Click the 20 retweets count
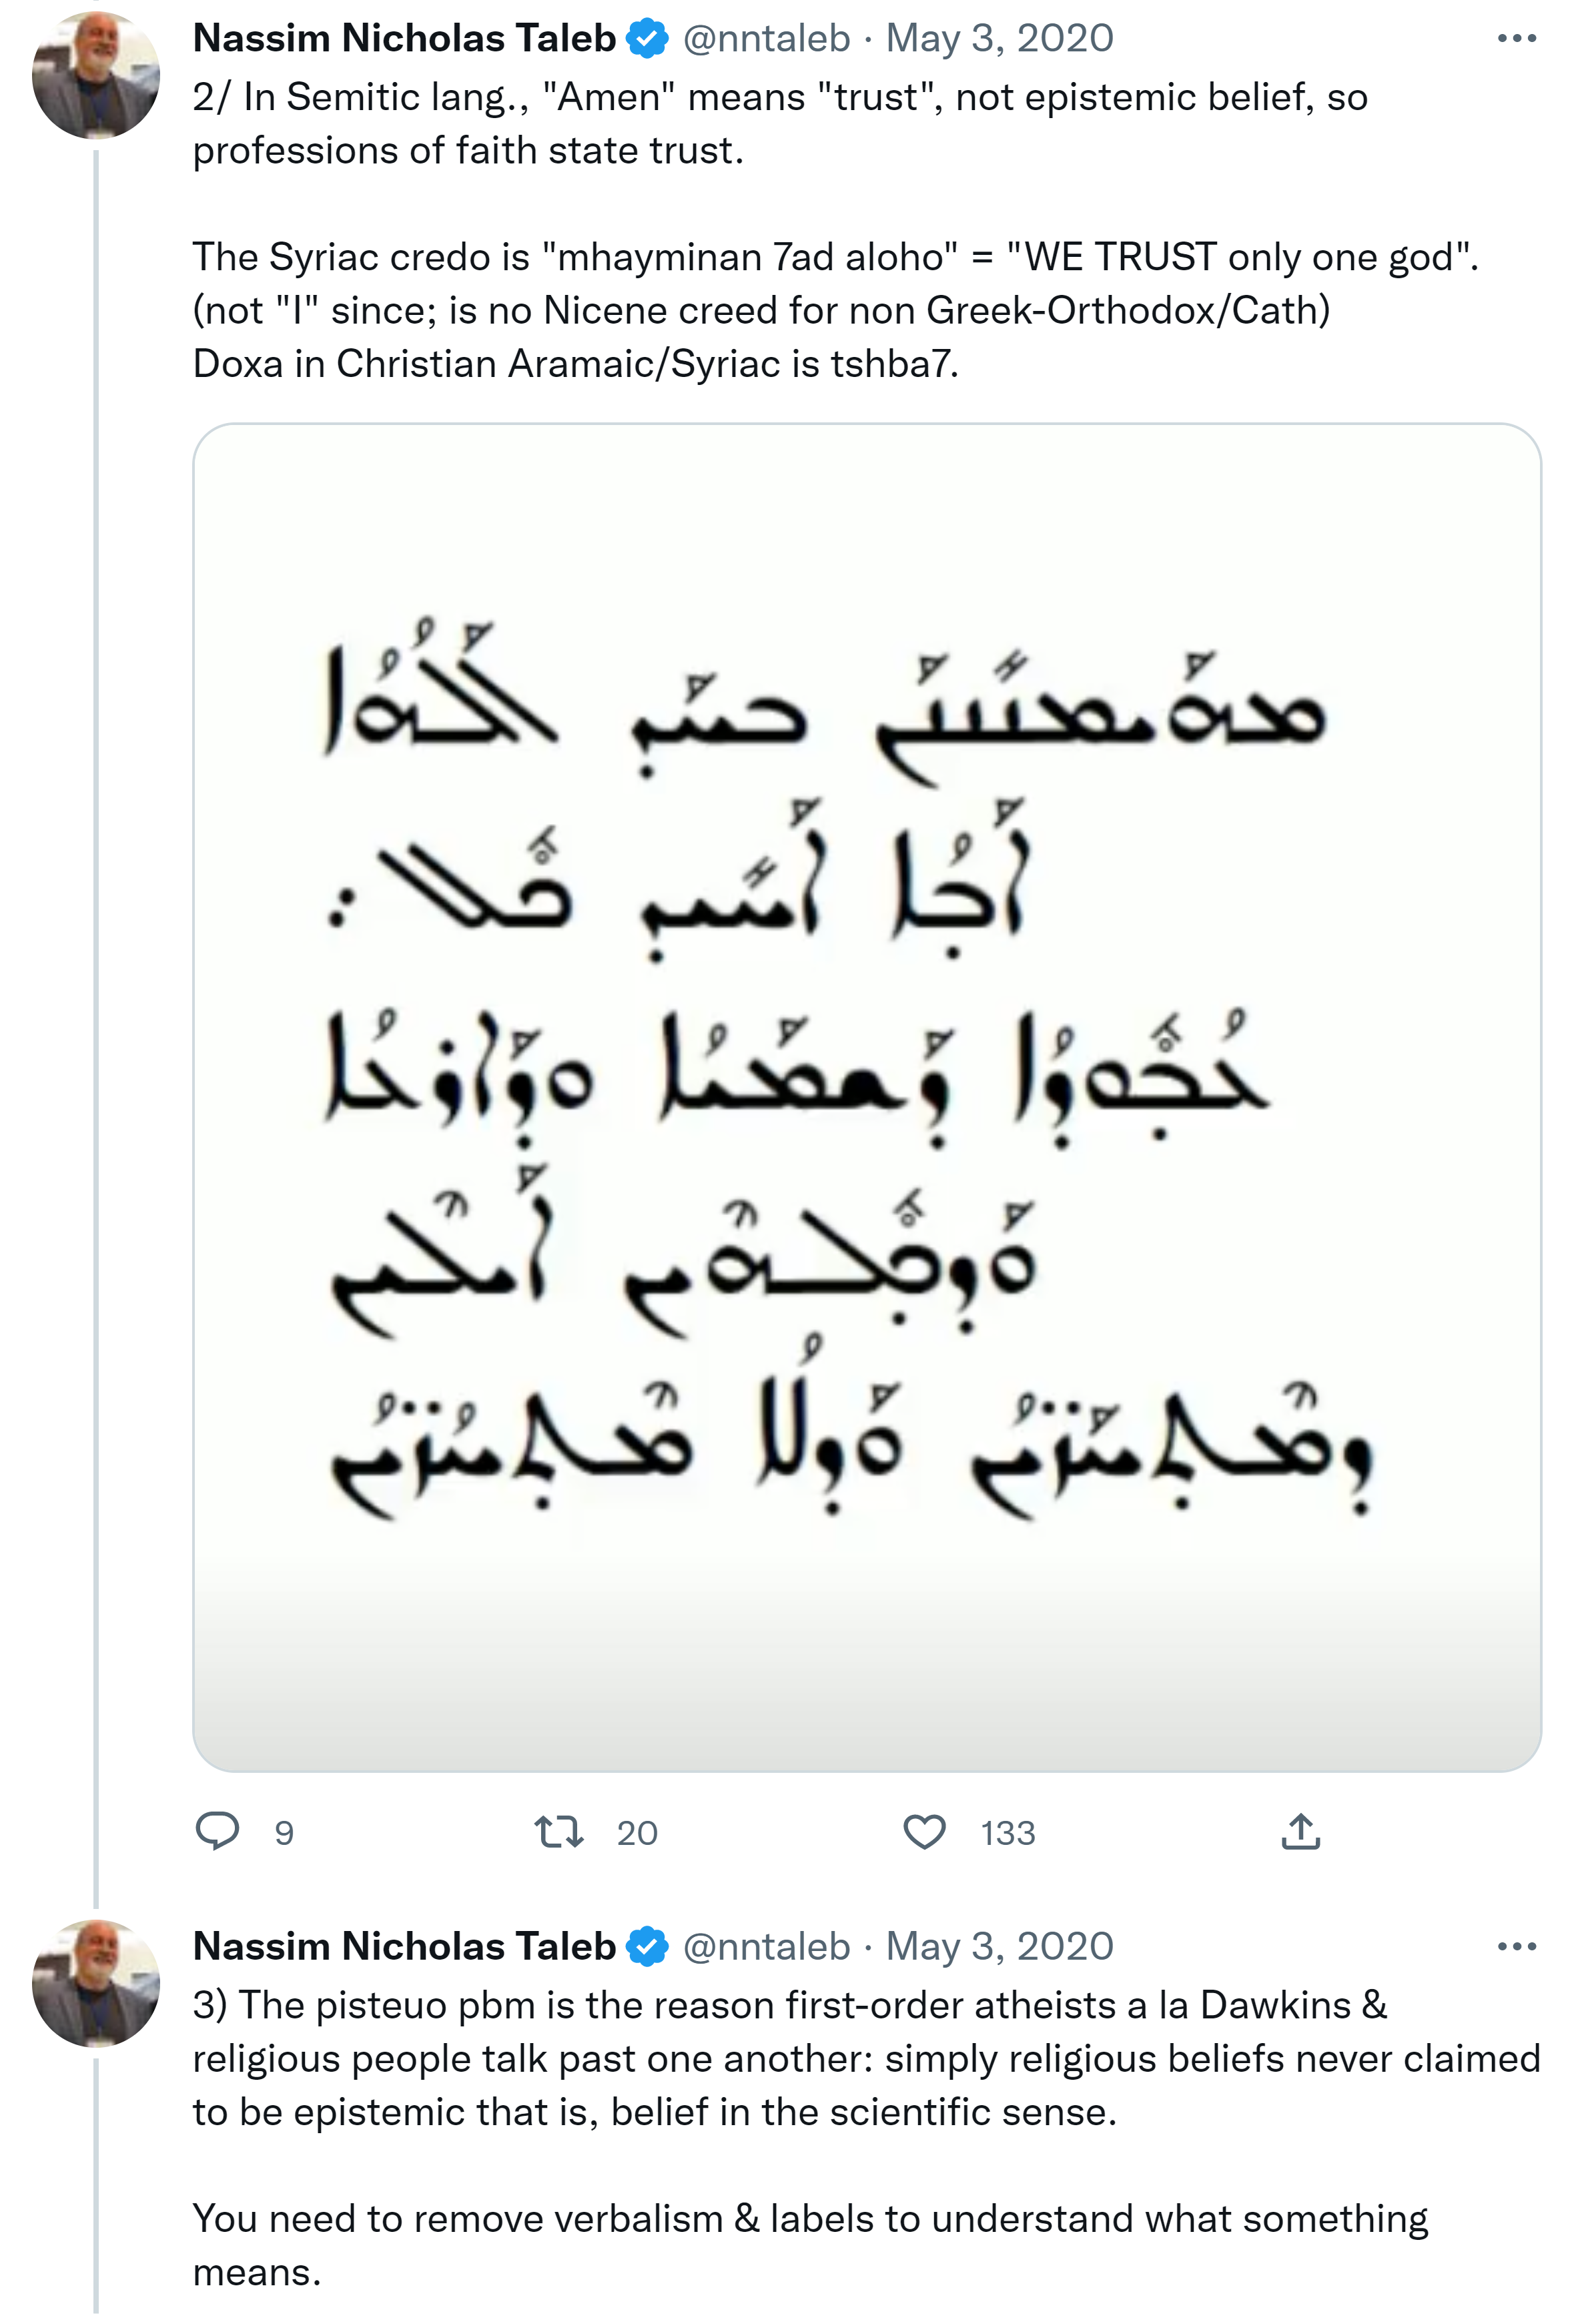This screenshot has width=1576, height=2324. (x=637, y=1833)
